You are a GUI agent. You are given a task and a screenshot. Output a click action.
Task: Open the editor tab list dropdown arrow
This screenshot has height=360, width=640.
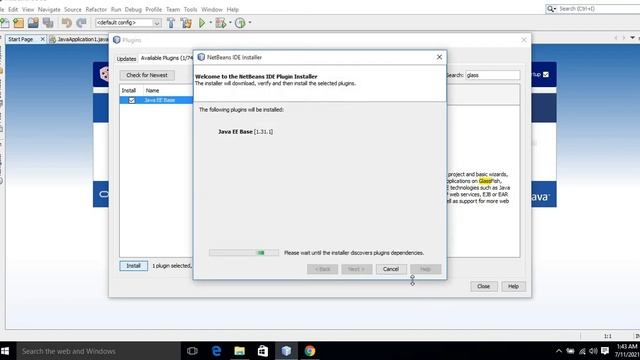click(632, 38)
